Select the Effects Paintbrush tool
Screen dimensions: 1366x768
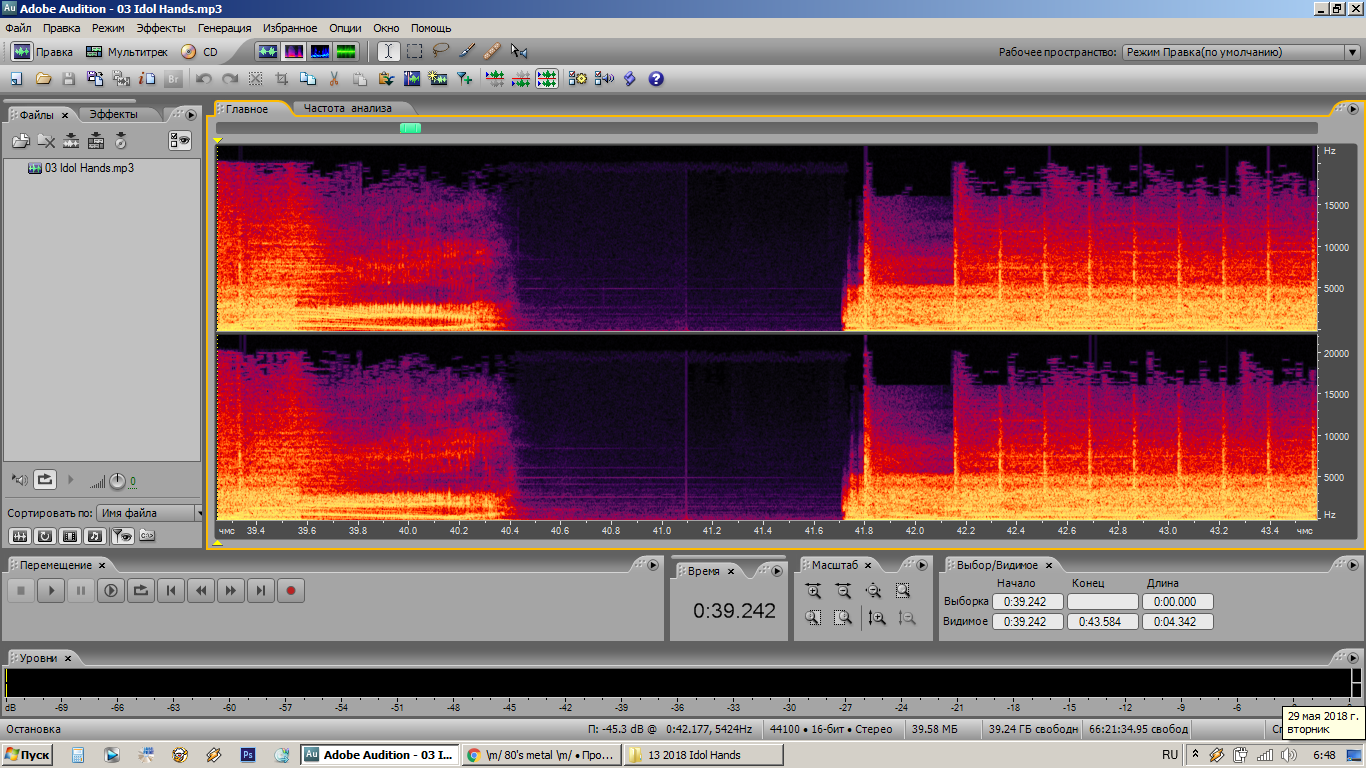pos(466,51)
